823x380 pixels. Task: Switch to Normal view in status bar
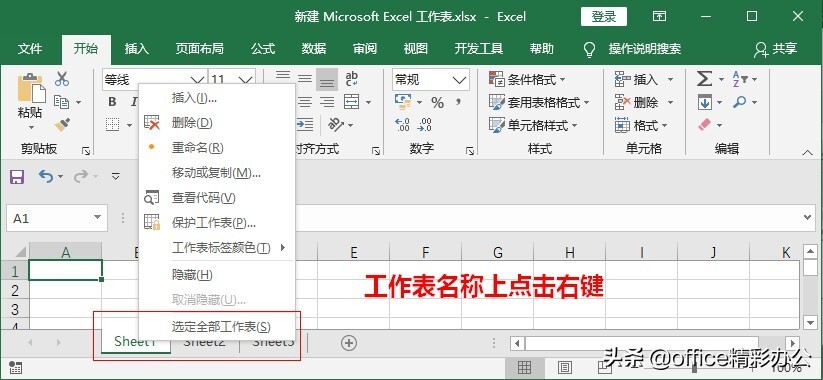524,367
